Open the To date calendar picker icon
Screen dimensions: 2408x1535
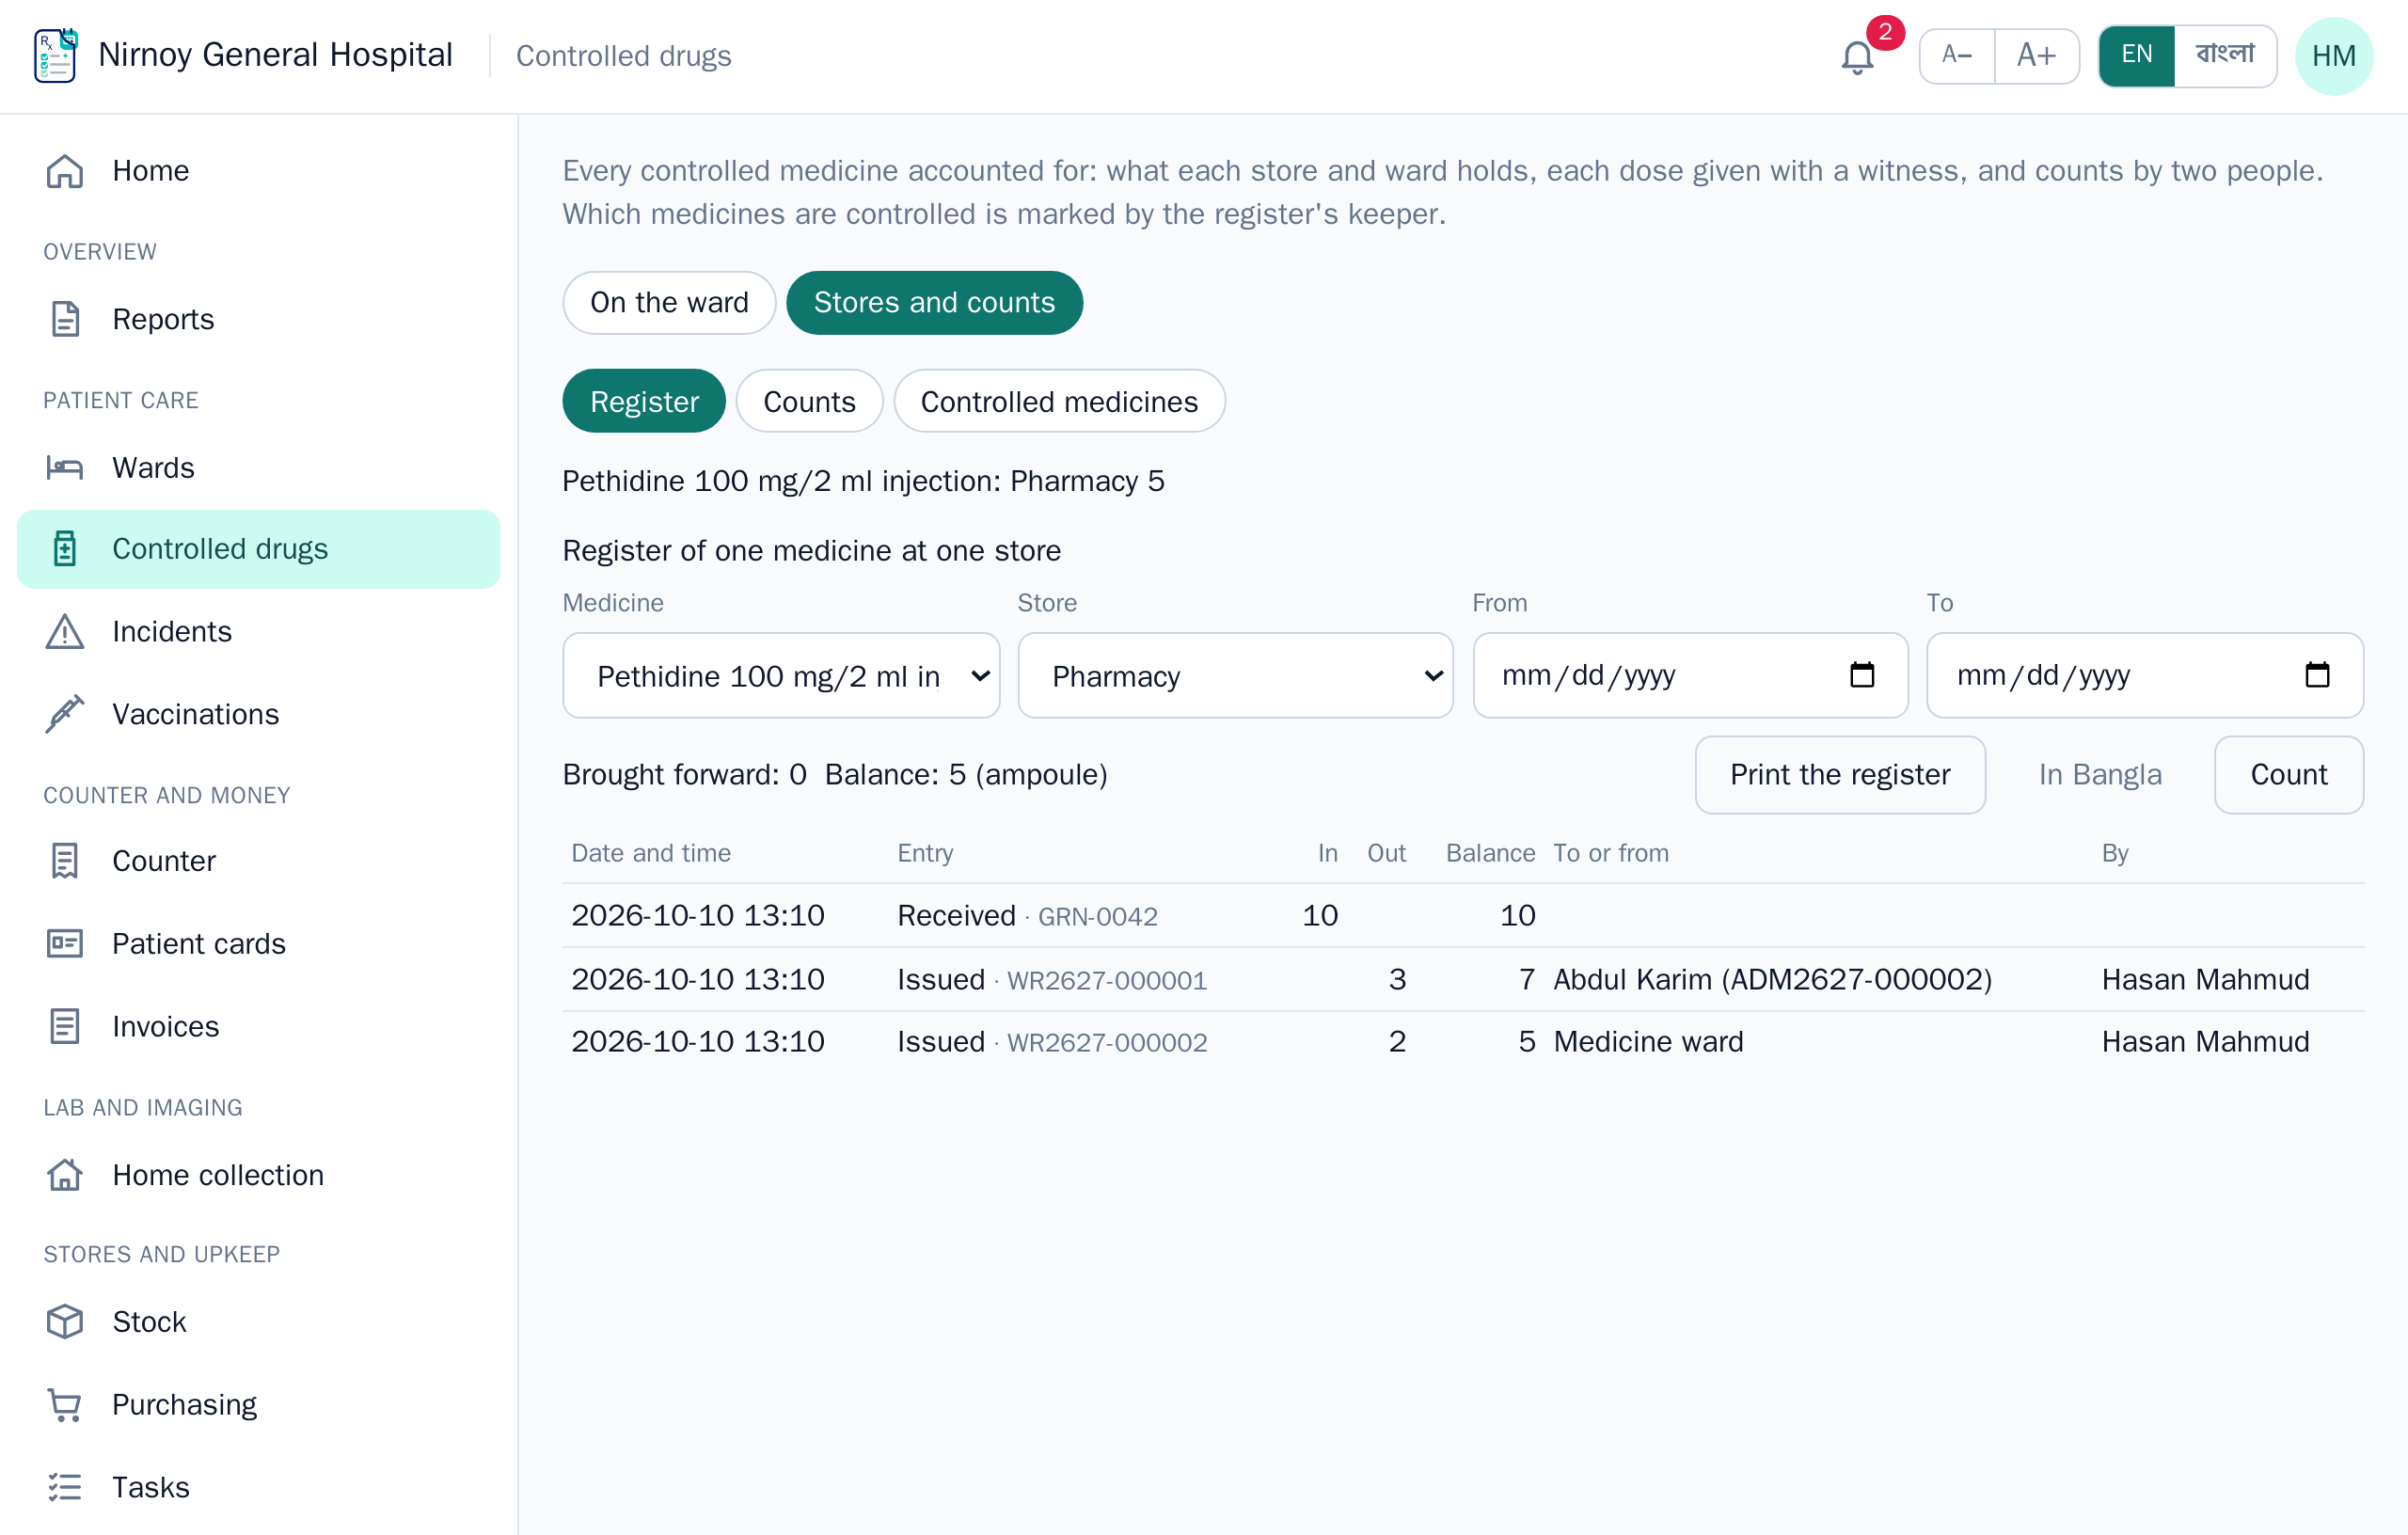(x=2317, y=675)
